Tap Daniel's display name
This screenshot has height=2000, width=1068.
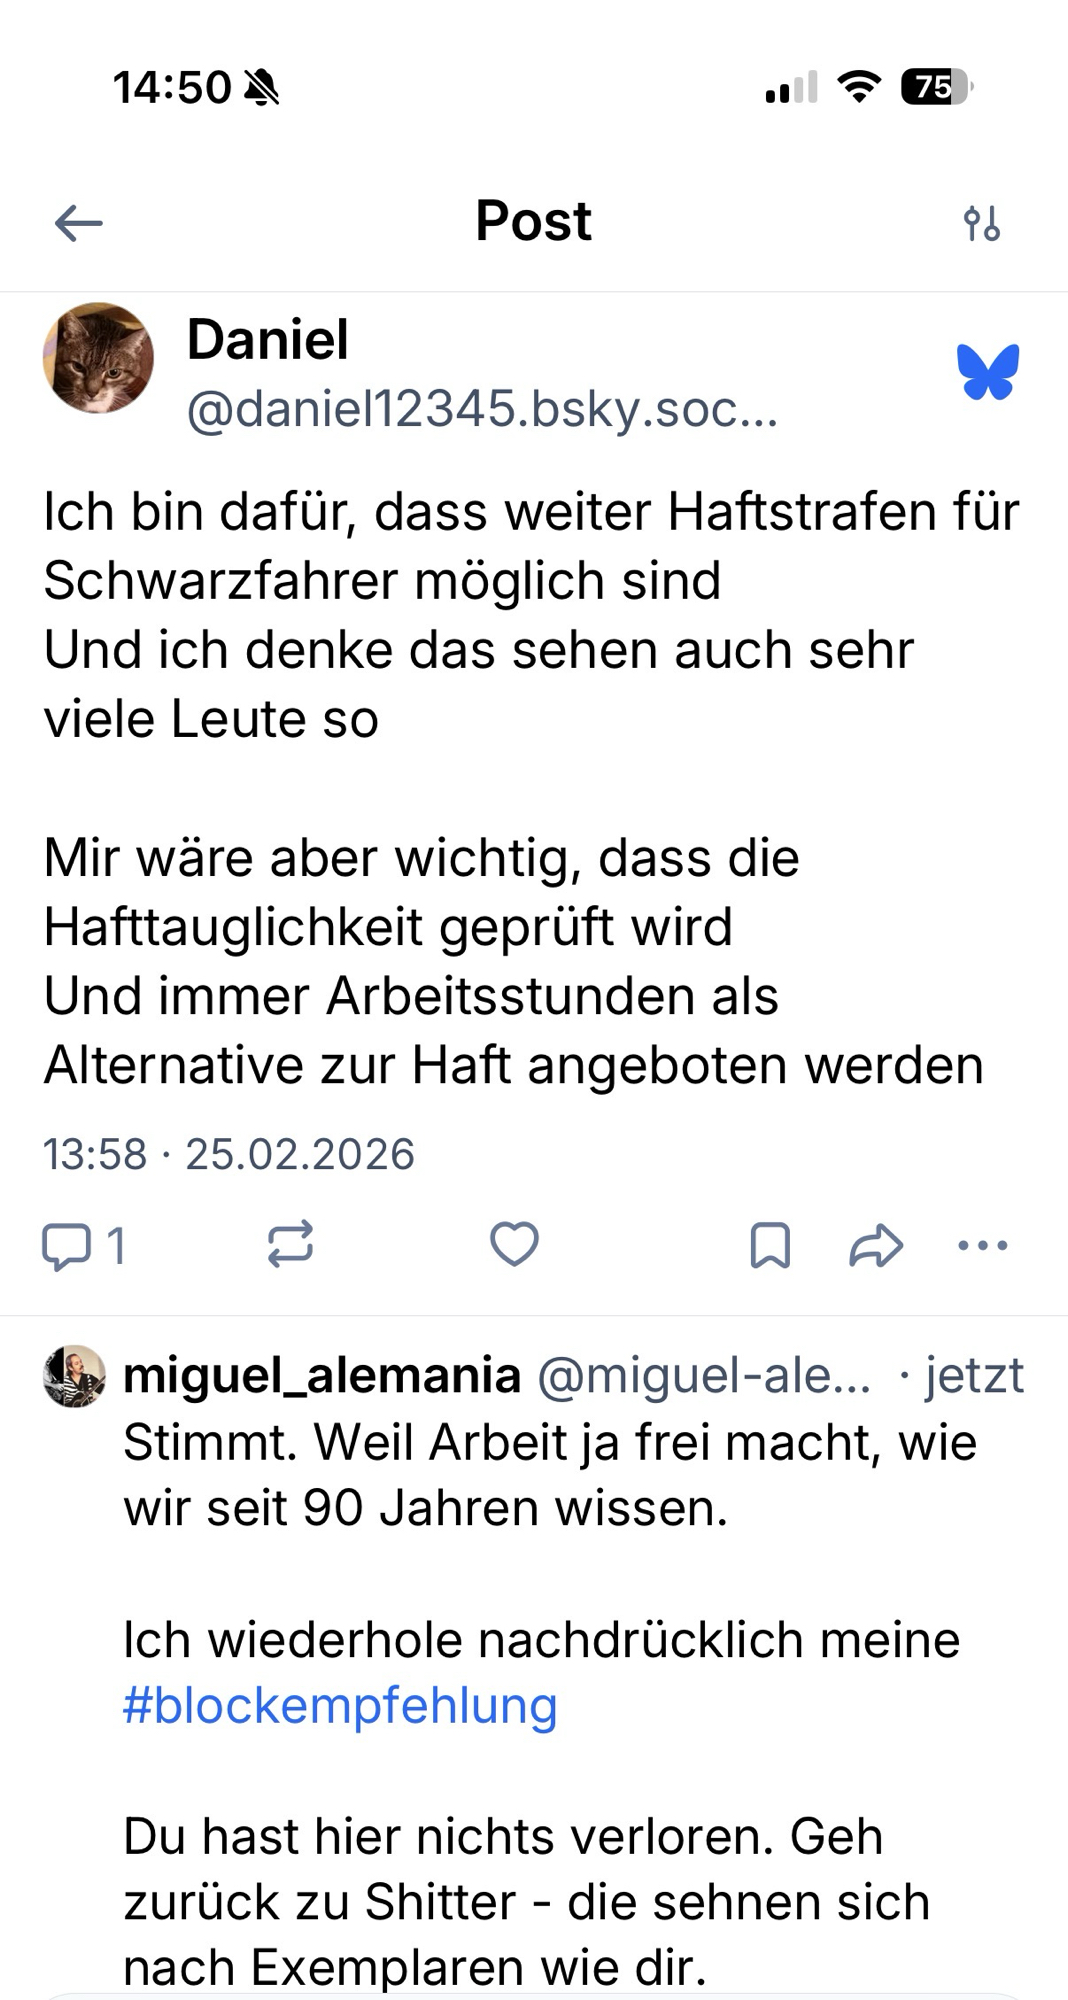tap(268, 339)
